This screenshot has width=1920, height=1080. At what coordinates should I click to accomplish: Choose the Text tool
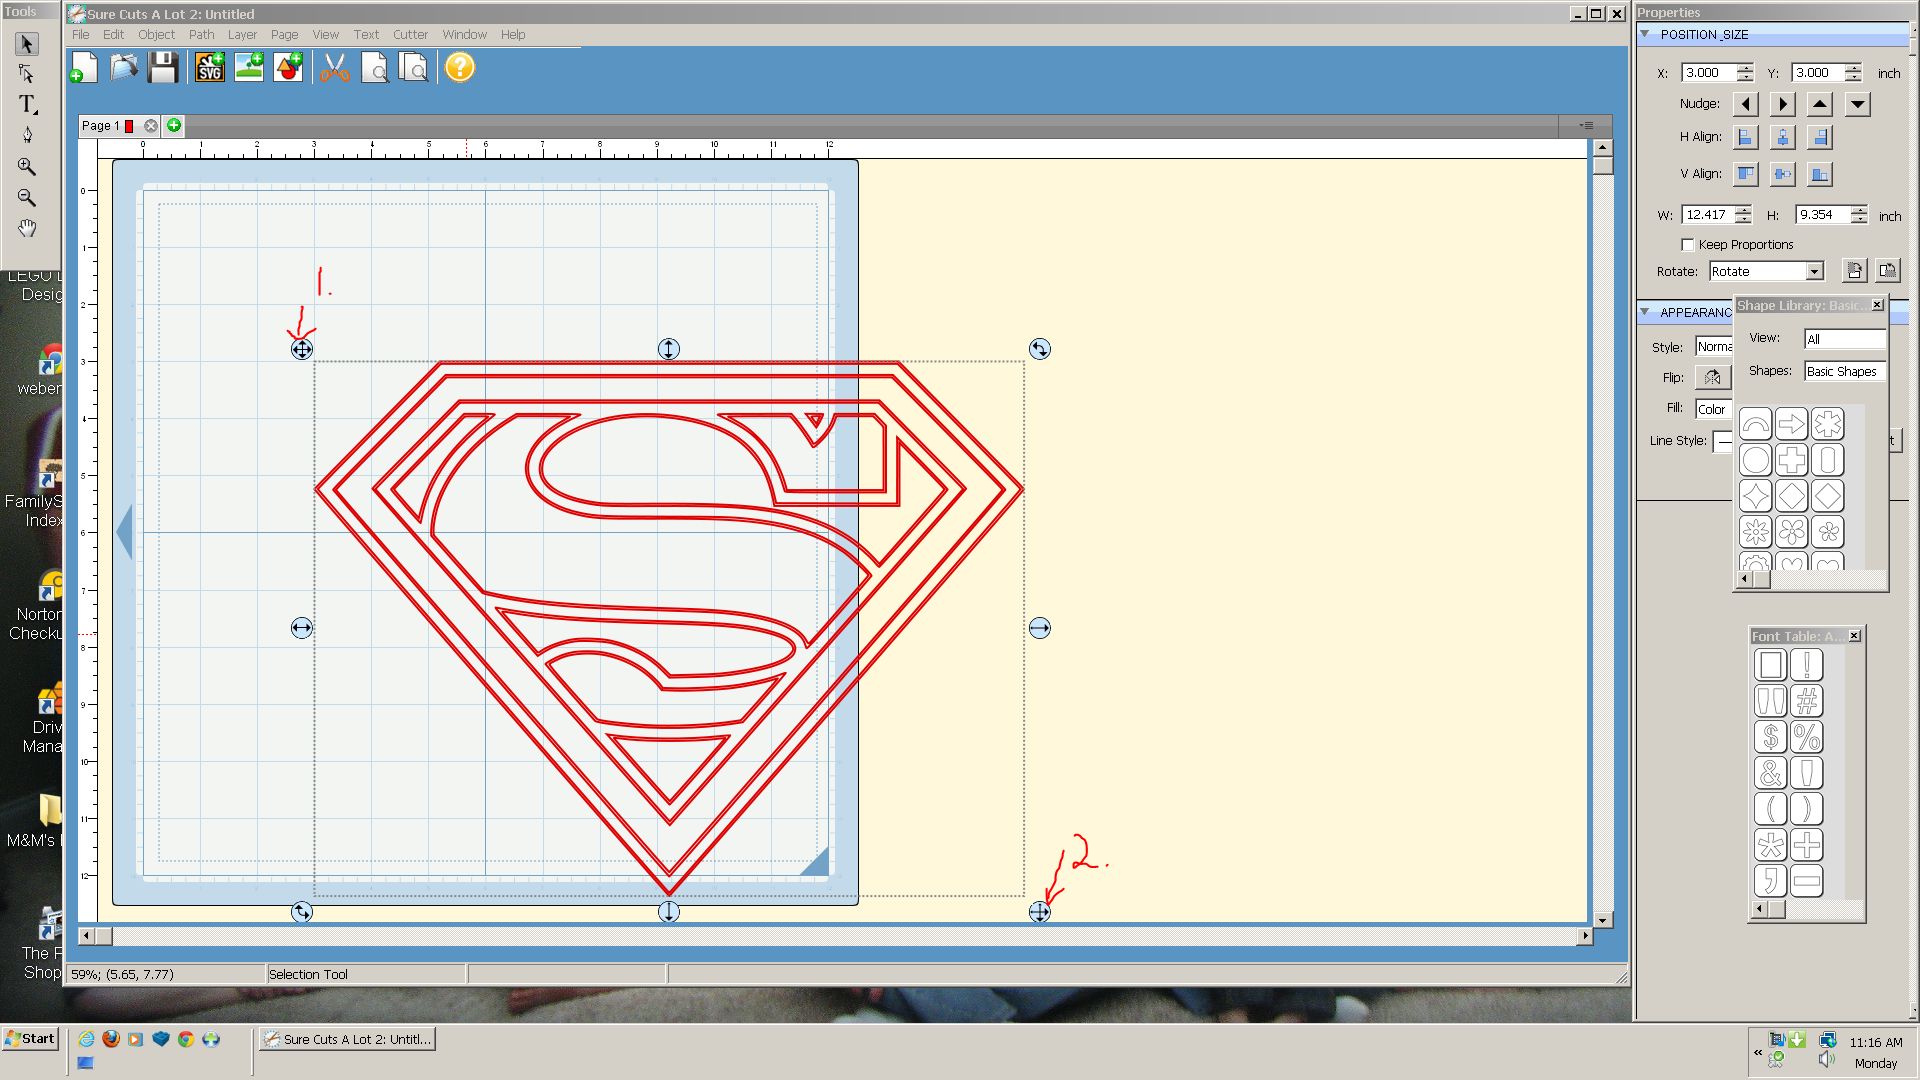pyautogui.click(x=27, y=104)
